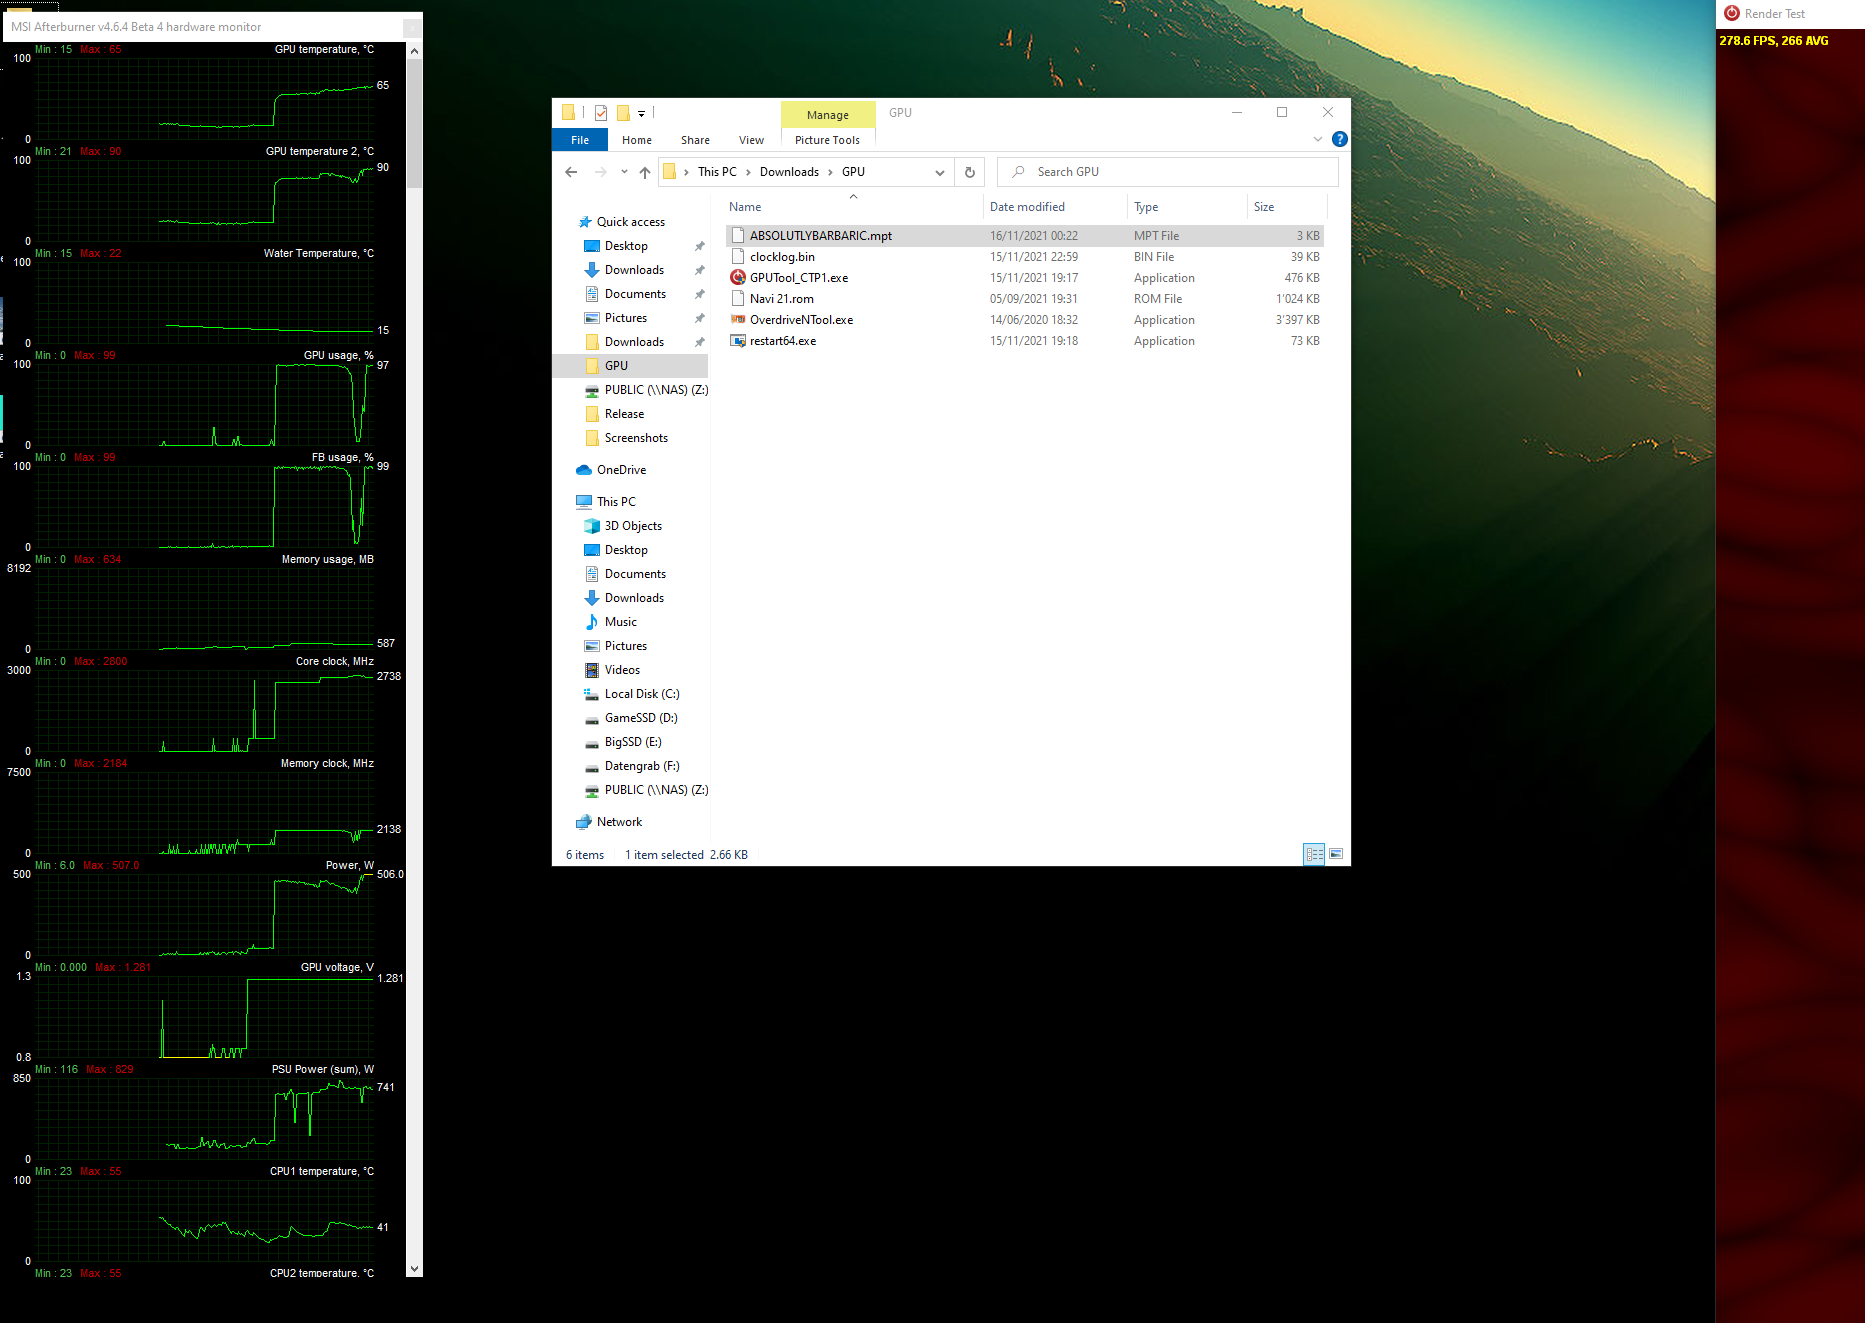The height and width of the screenshot is (1323, 1865).
Task: Open Local Disk (C:) drive
Action: point(641,694)
